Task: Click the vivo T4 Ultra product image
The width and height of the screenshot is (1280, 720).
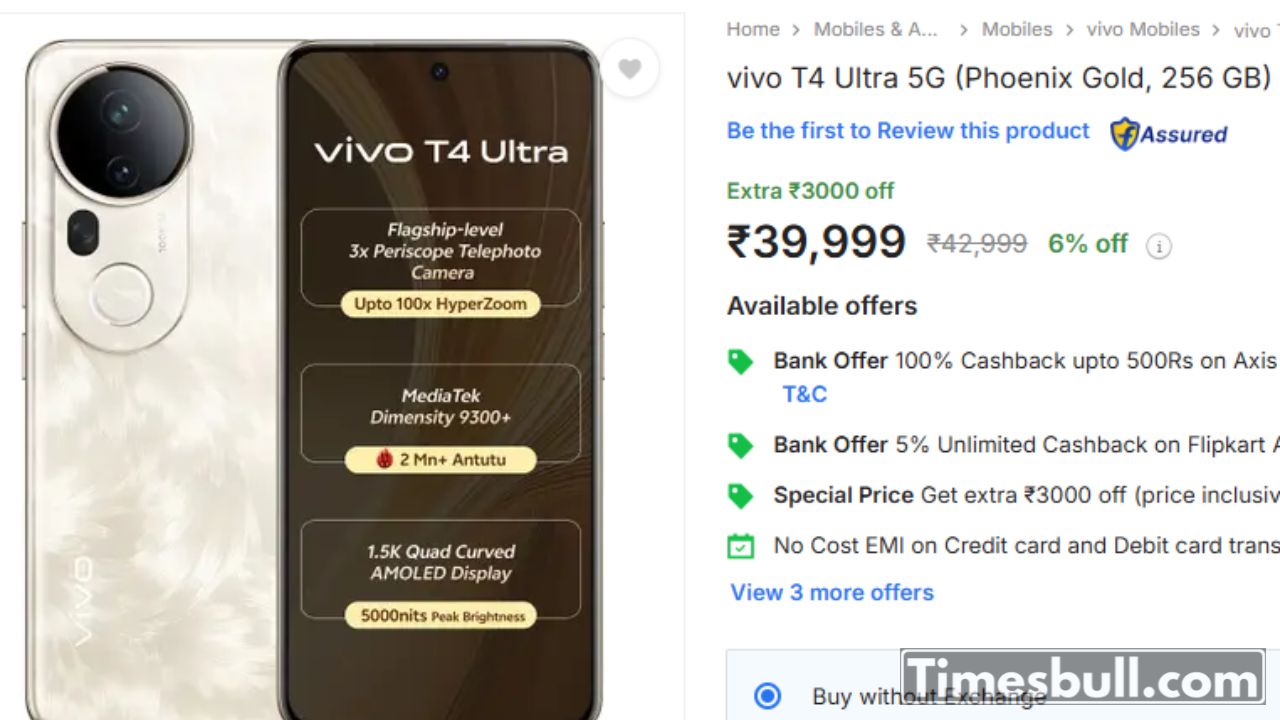Action: 313,380
